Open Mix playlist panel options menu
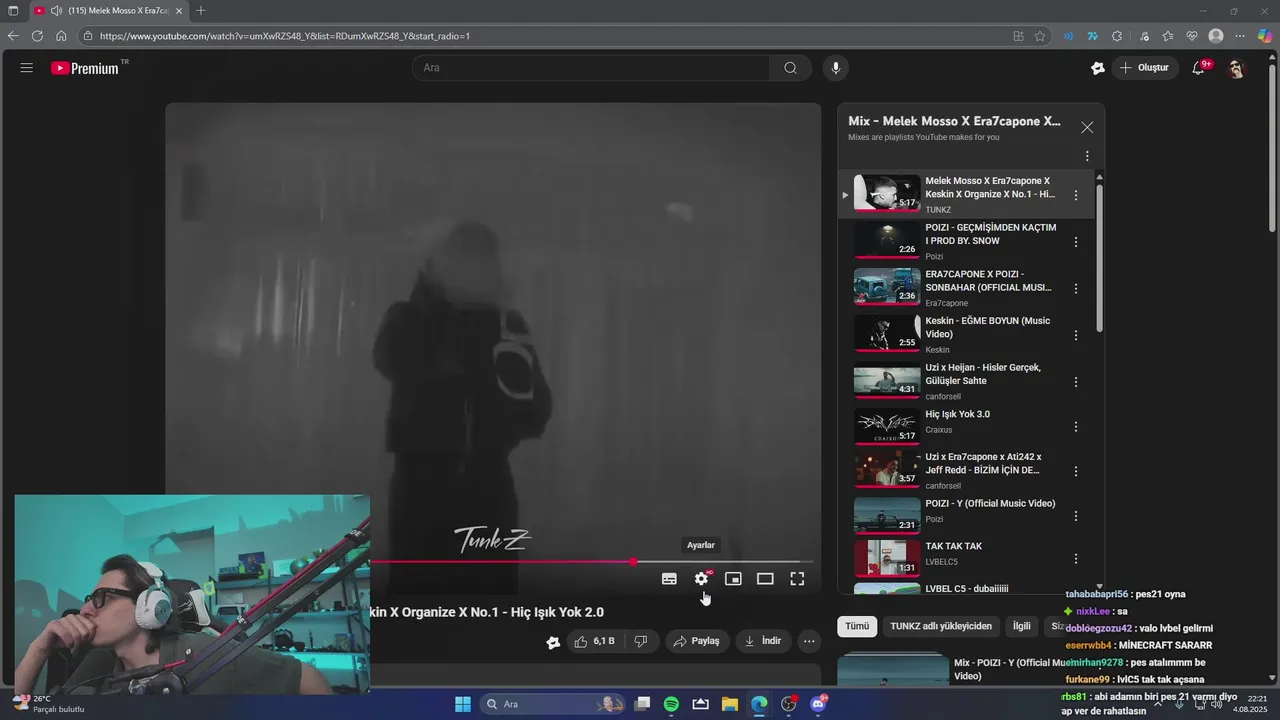 click(1087, 156)
